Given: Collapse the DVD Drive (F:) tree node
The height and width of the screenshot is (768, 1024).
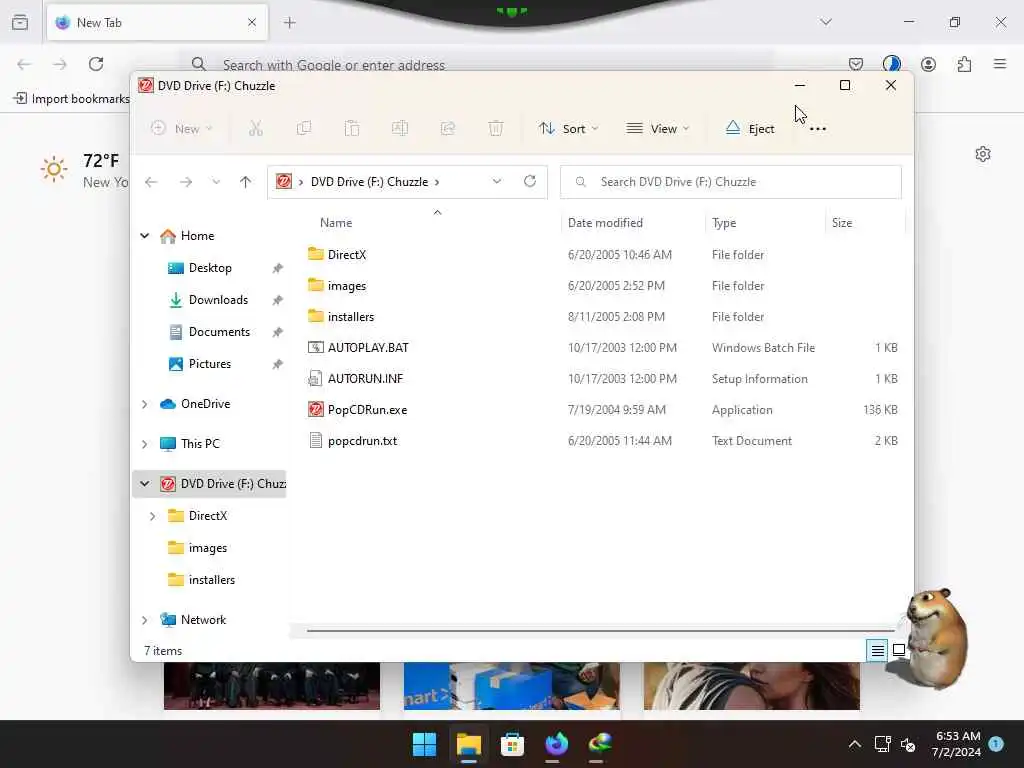Looking at the screenshot, I should click(144, 484).
